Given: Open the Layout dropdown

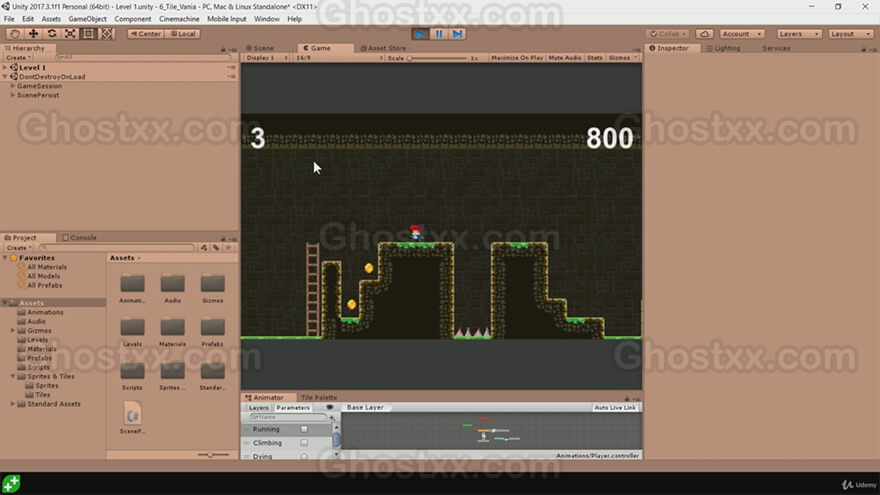Looking at the screenshot, I should (x=851, y=34).
